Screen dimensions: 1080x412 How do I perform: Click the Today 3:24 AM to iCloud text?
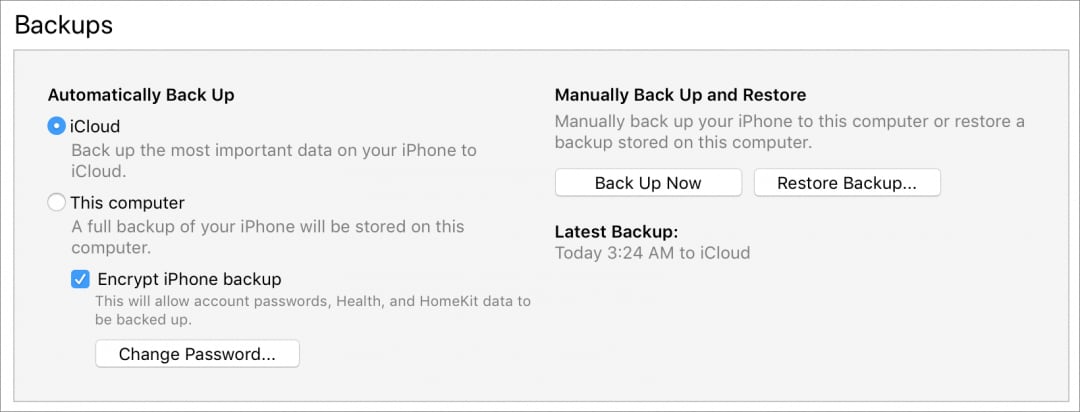coord(652,253)
